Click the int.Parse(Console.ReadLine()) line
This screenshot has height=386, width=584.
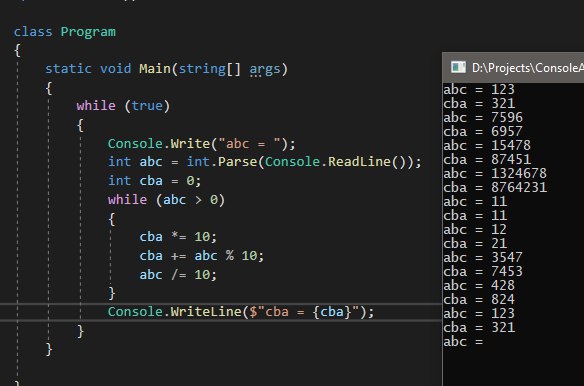tap(264, 162)
